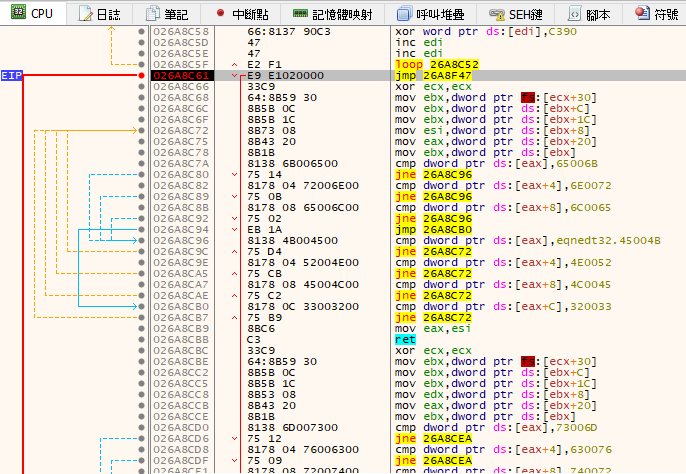Toggle breakpoint bullet at 026A8C66
The width and height of the screenshot is (686, 474).
141,86
